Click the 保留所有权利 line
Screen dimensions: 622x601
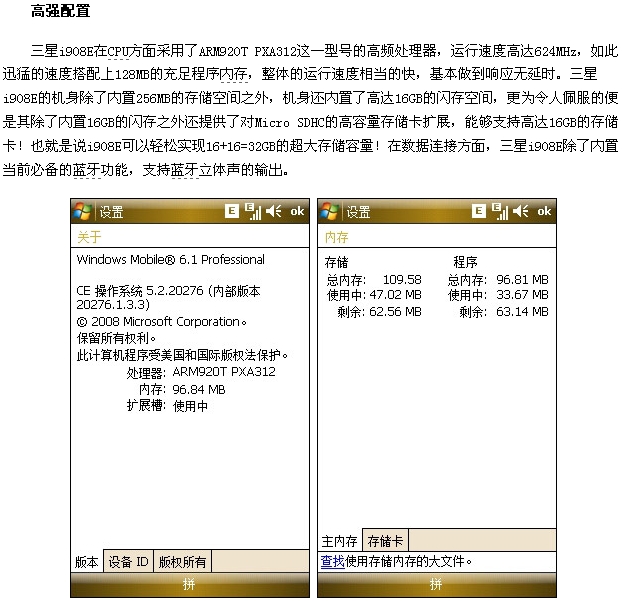(116, 338)
